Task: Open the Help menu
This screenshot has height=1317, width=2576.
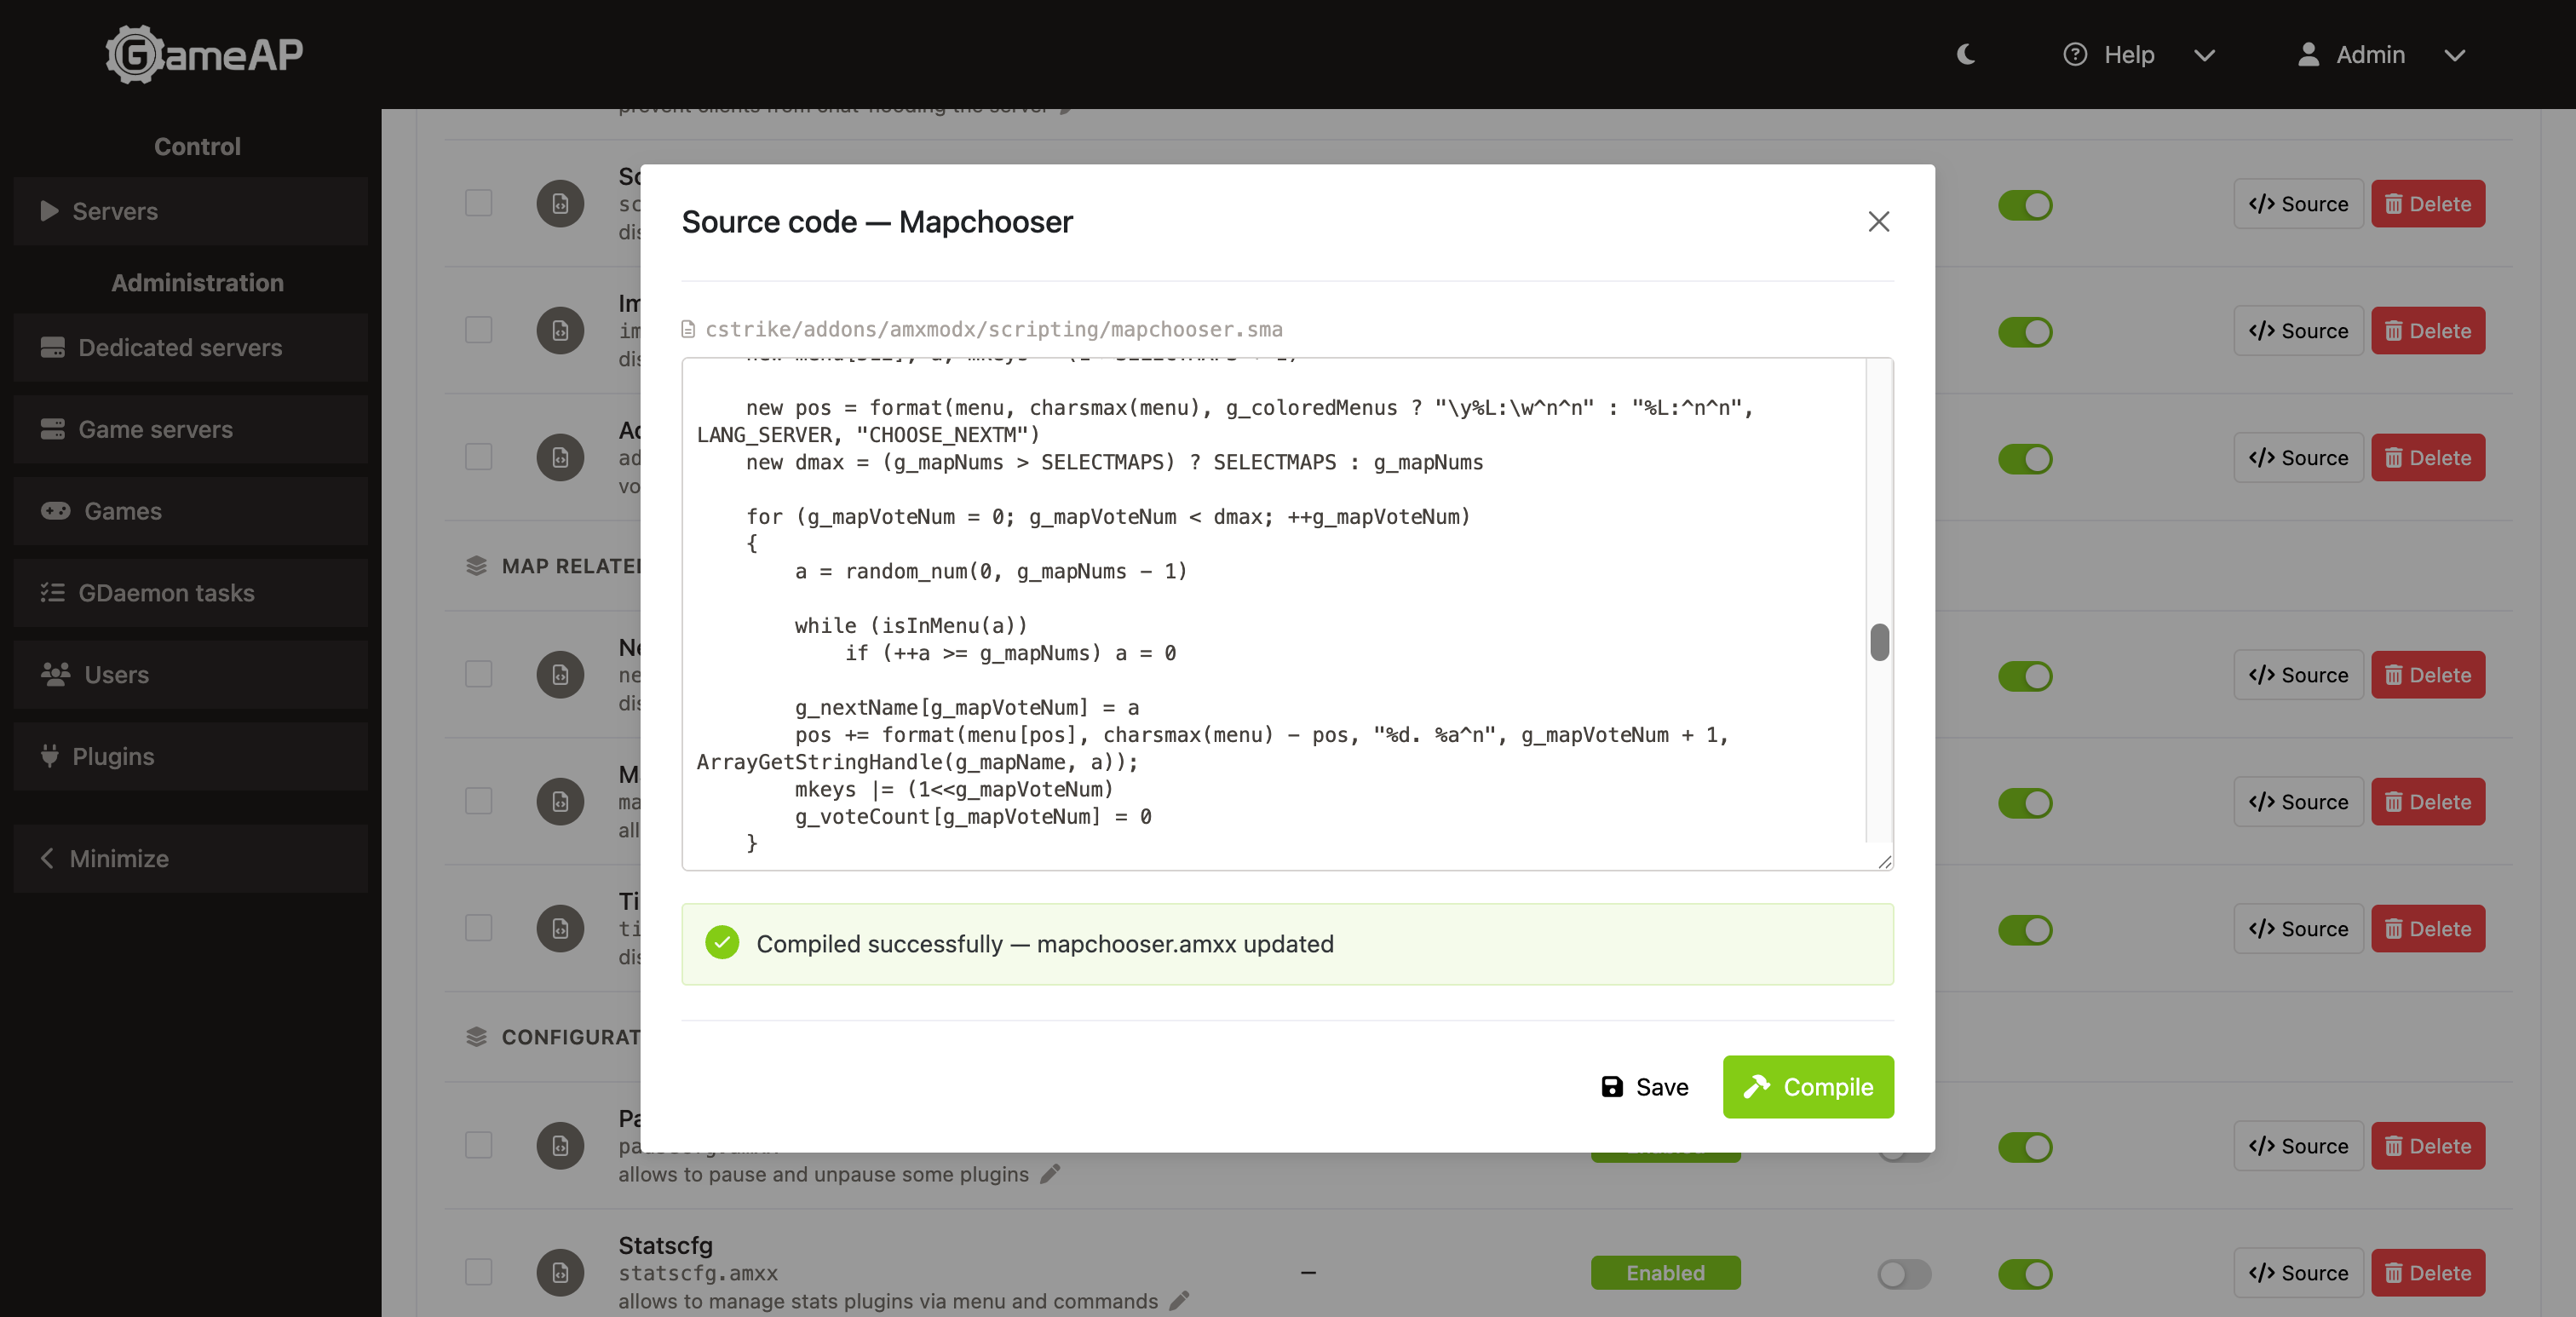Action: (x=2140, y=54)
